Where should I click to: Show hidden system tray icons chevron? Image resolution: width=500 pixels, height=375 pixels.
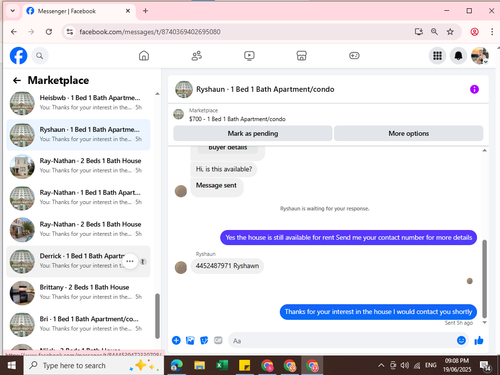381,366
